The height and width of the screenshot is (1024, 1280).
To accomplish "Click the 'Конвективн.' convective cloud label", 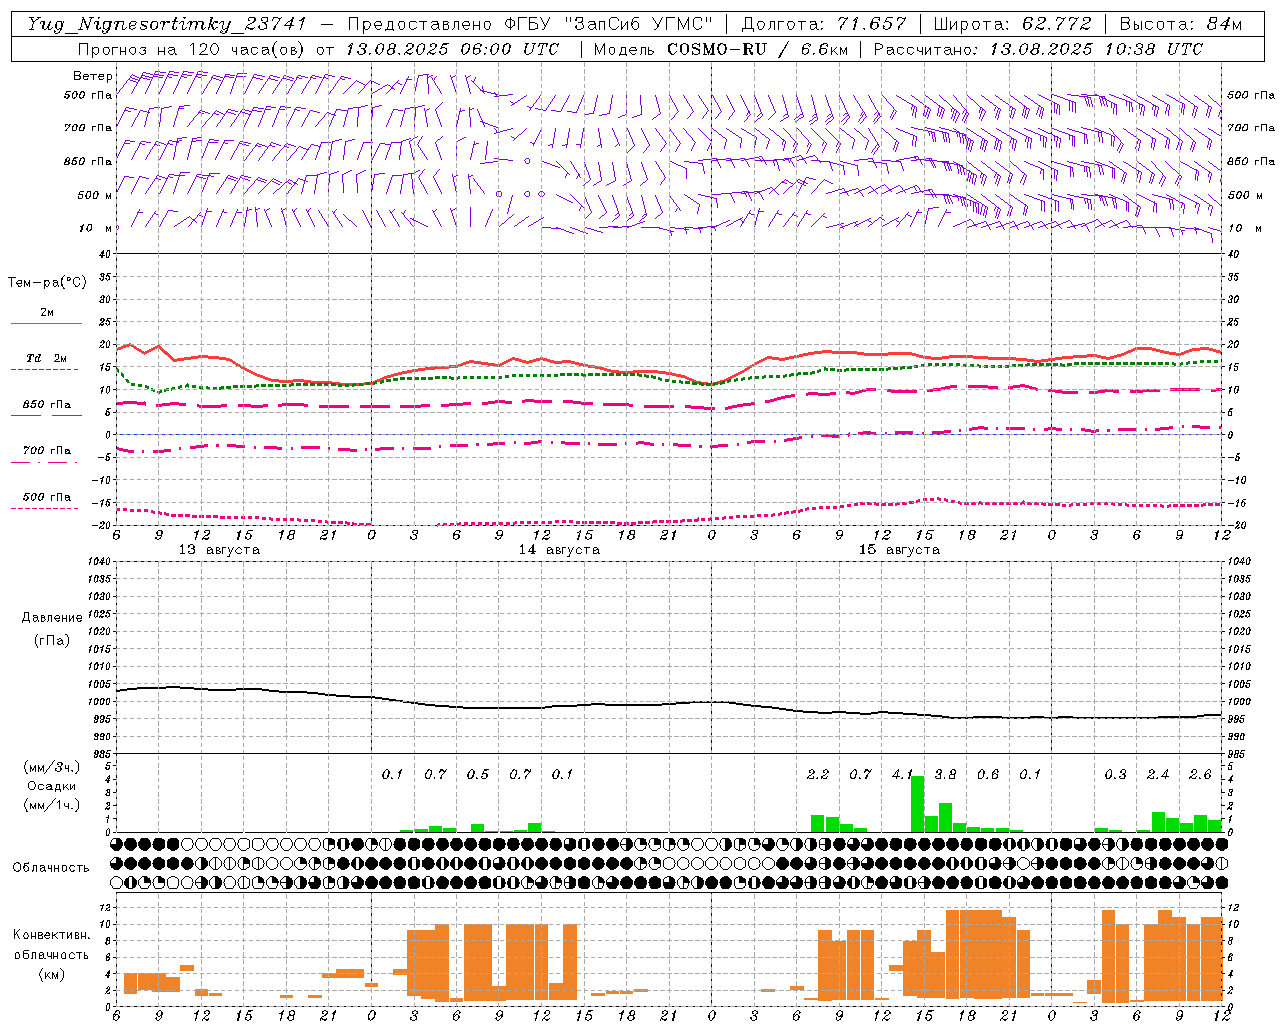I will (51, 935).
